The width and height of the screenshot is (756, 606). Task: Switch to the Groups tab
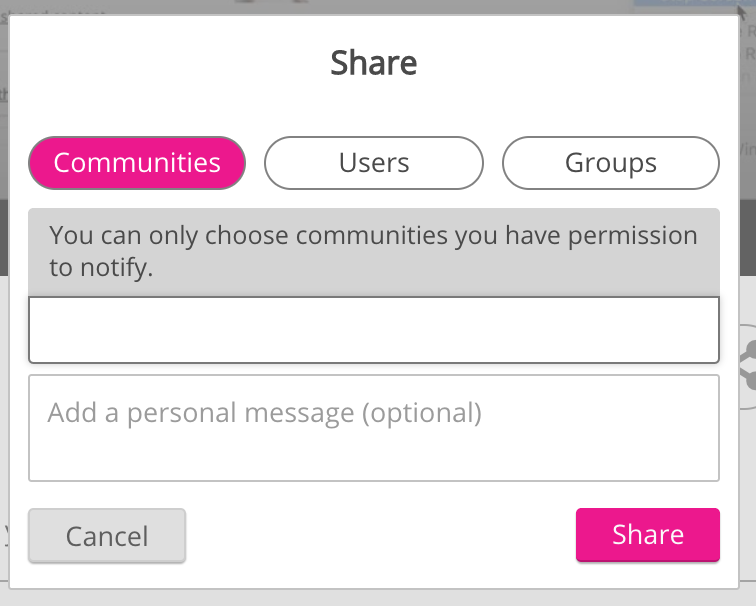pyautogui.click(x=610, y=163)
